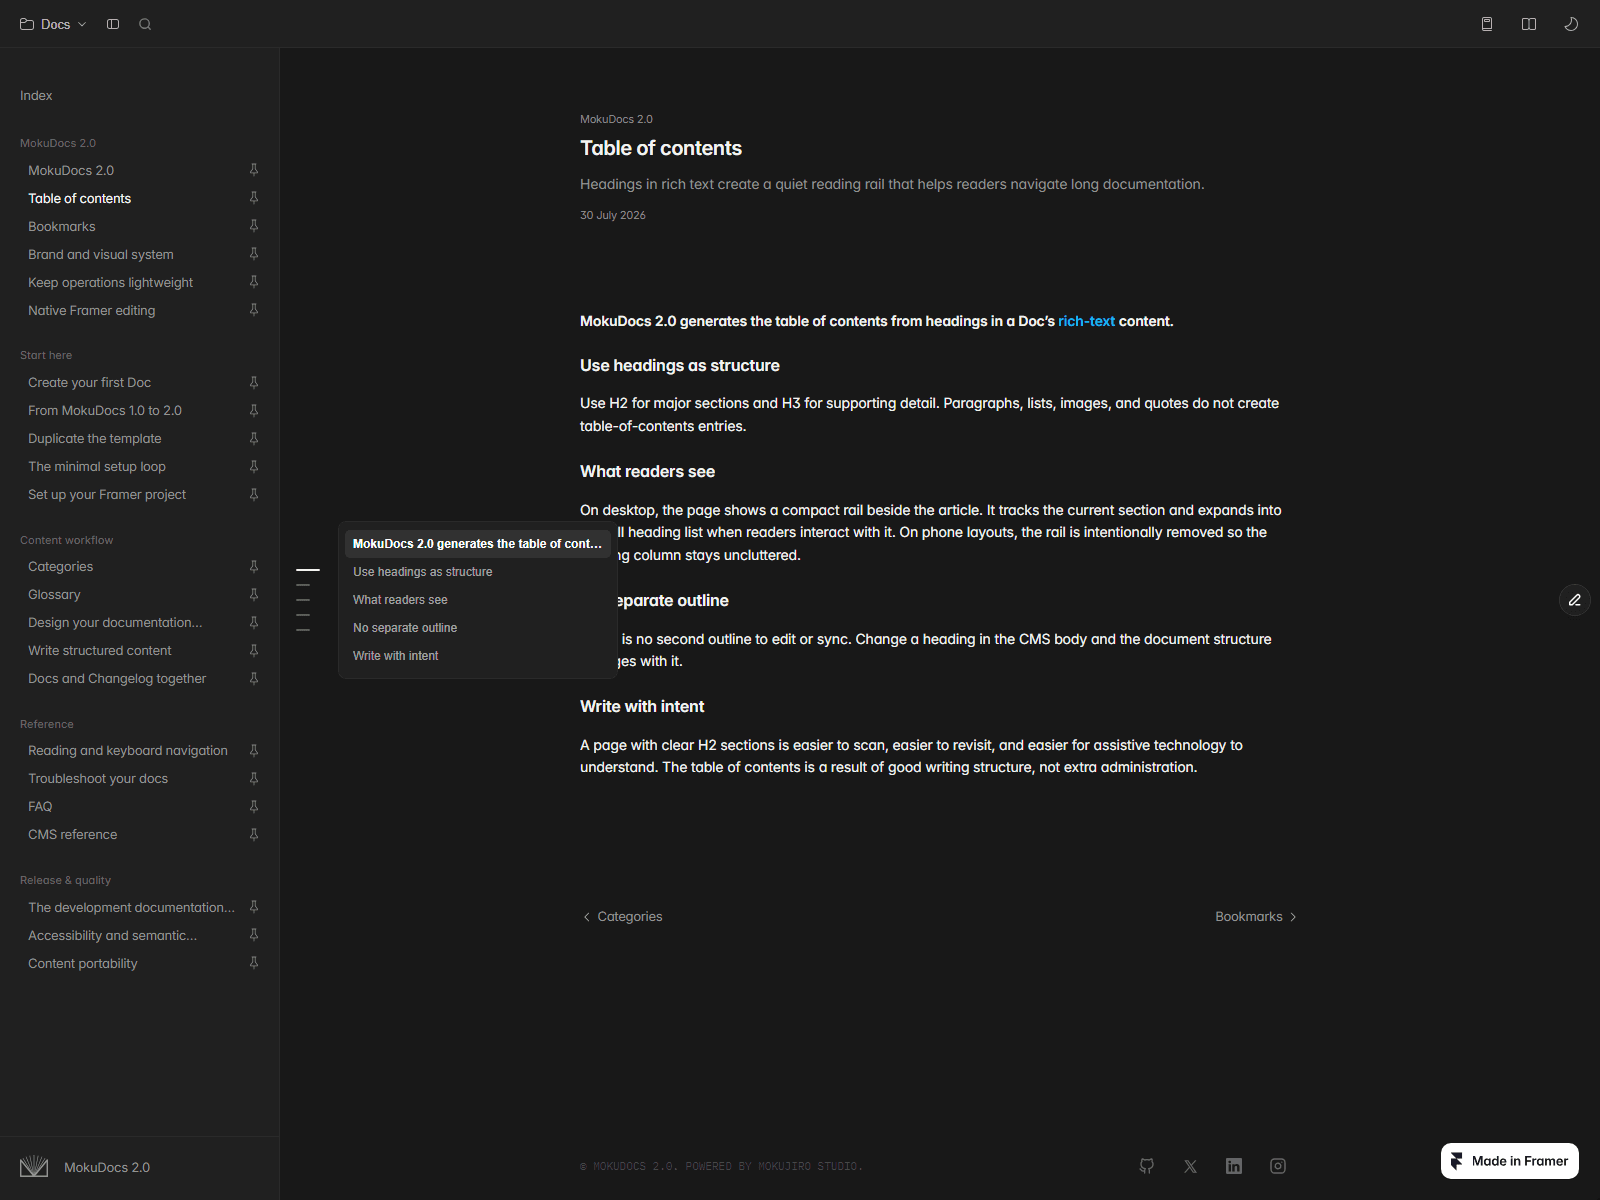Open the Instagram footer icon
The width and height of the screenshot is (1600, 1200).
[x=1278, y=1166]
